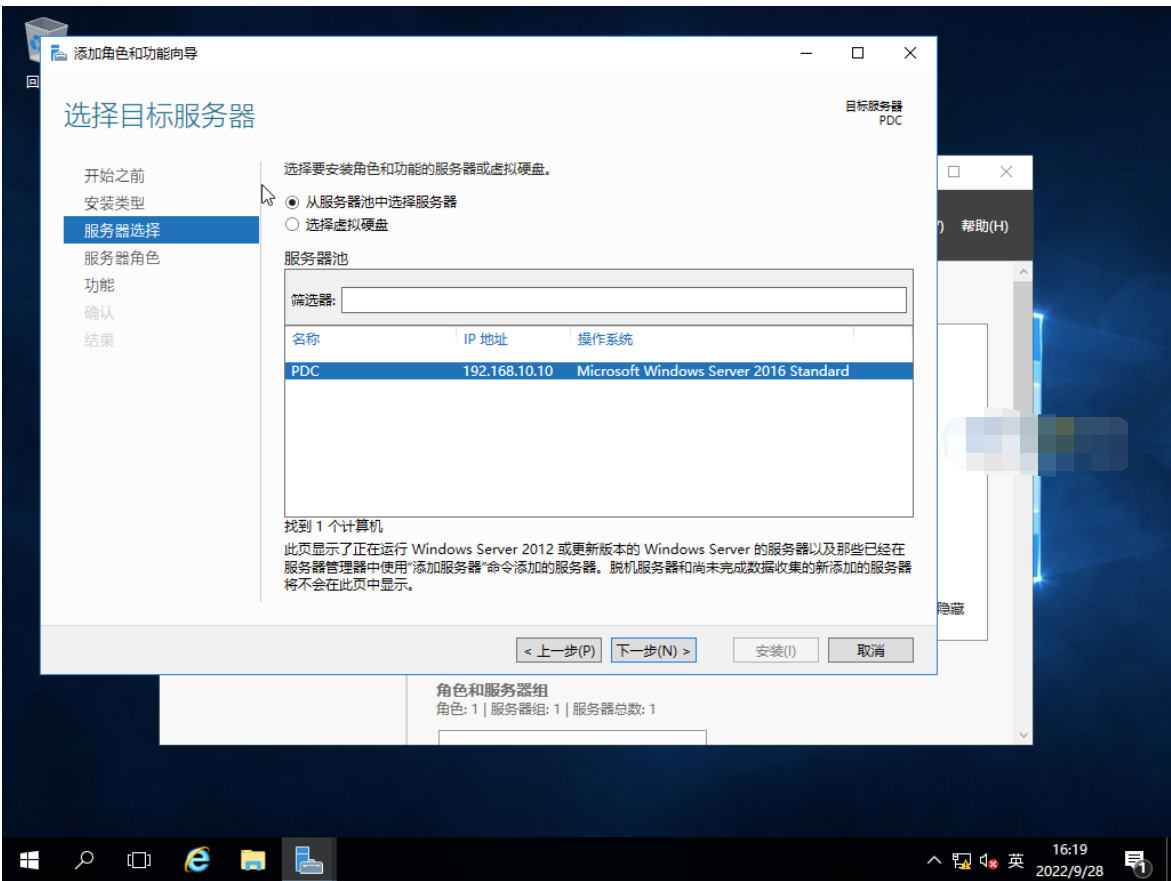Sort by 名称 column header
The image size is (1171, 881).
305,339
